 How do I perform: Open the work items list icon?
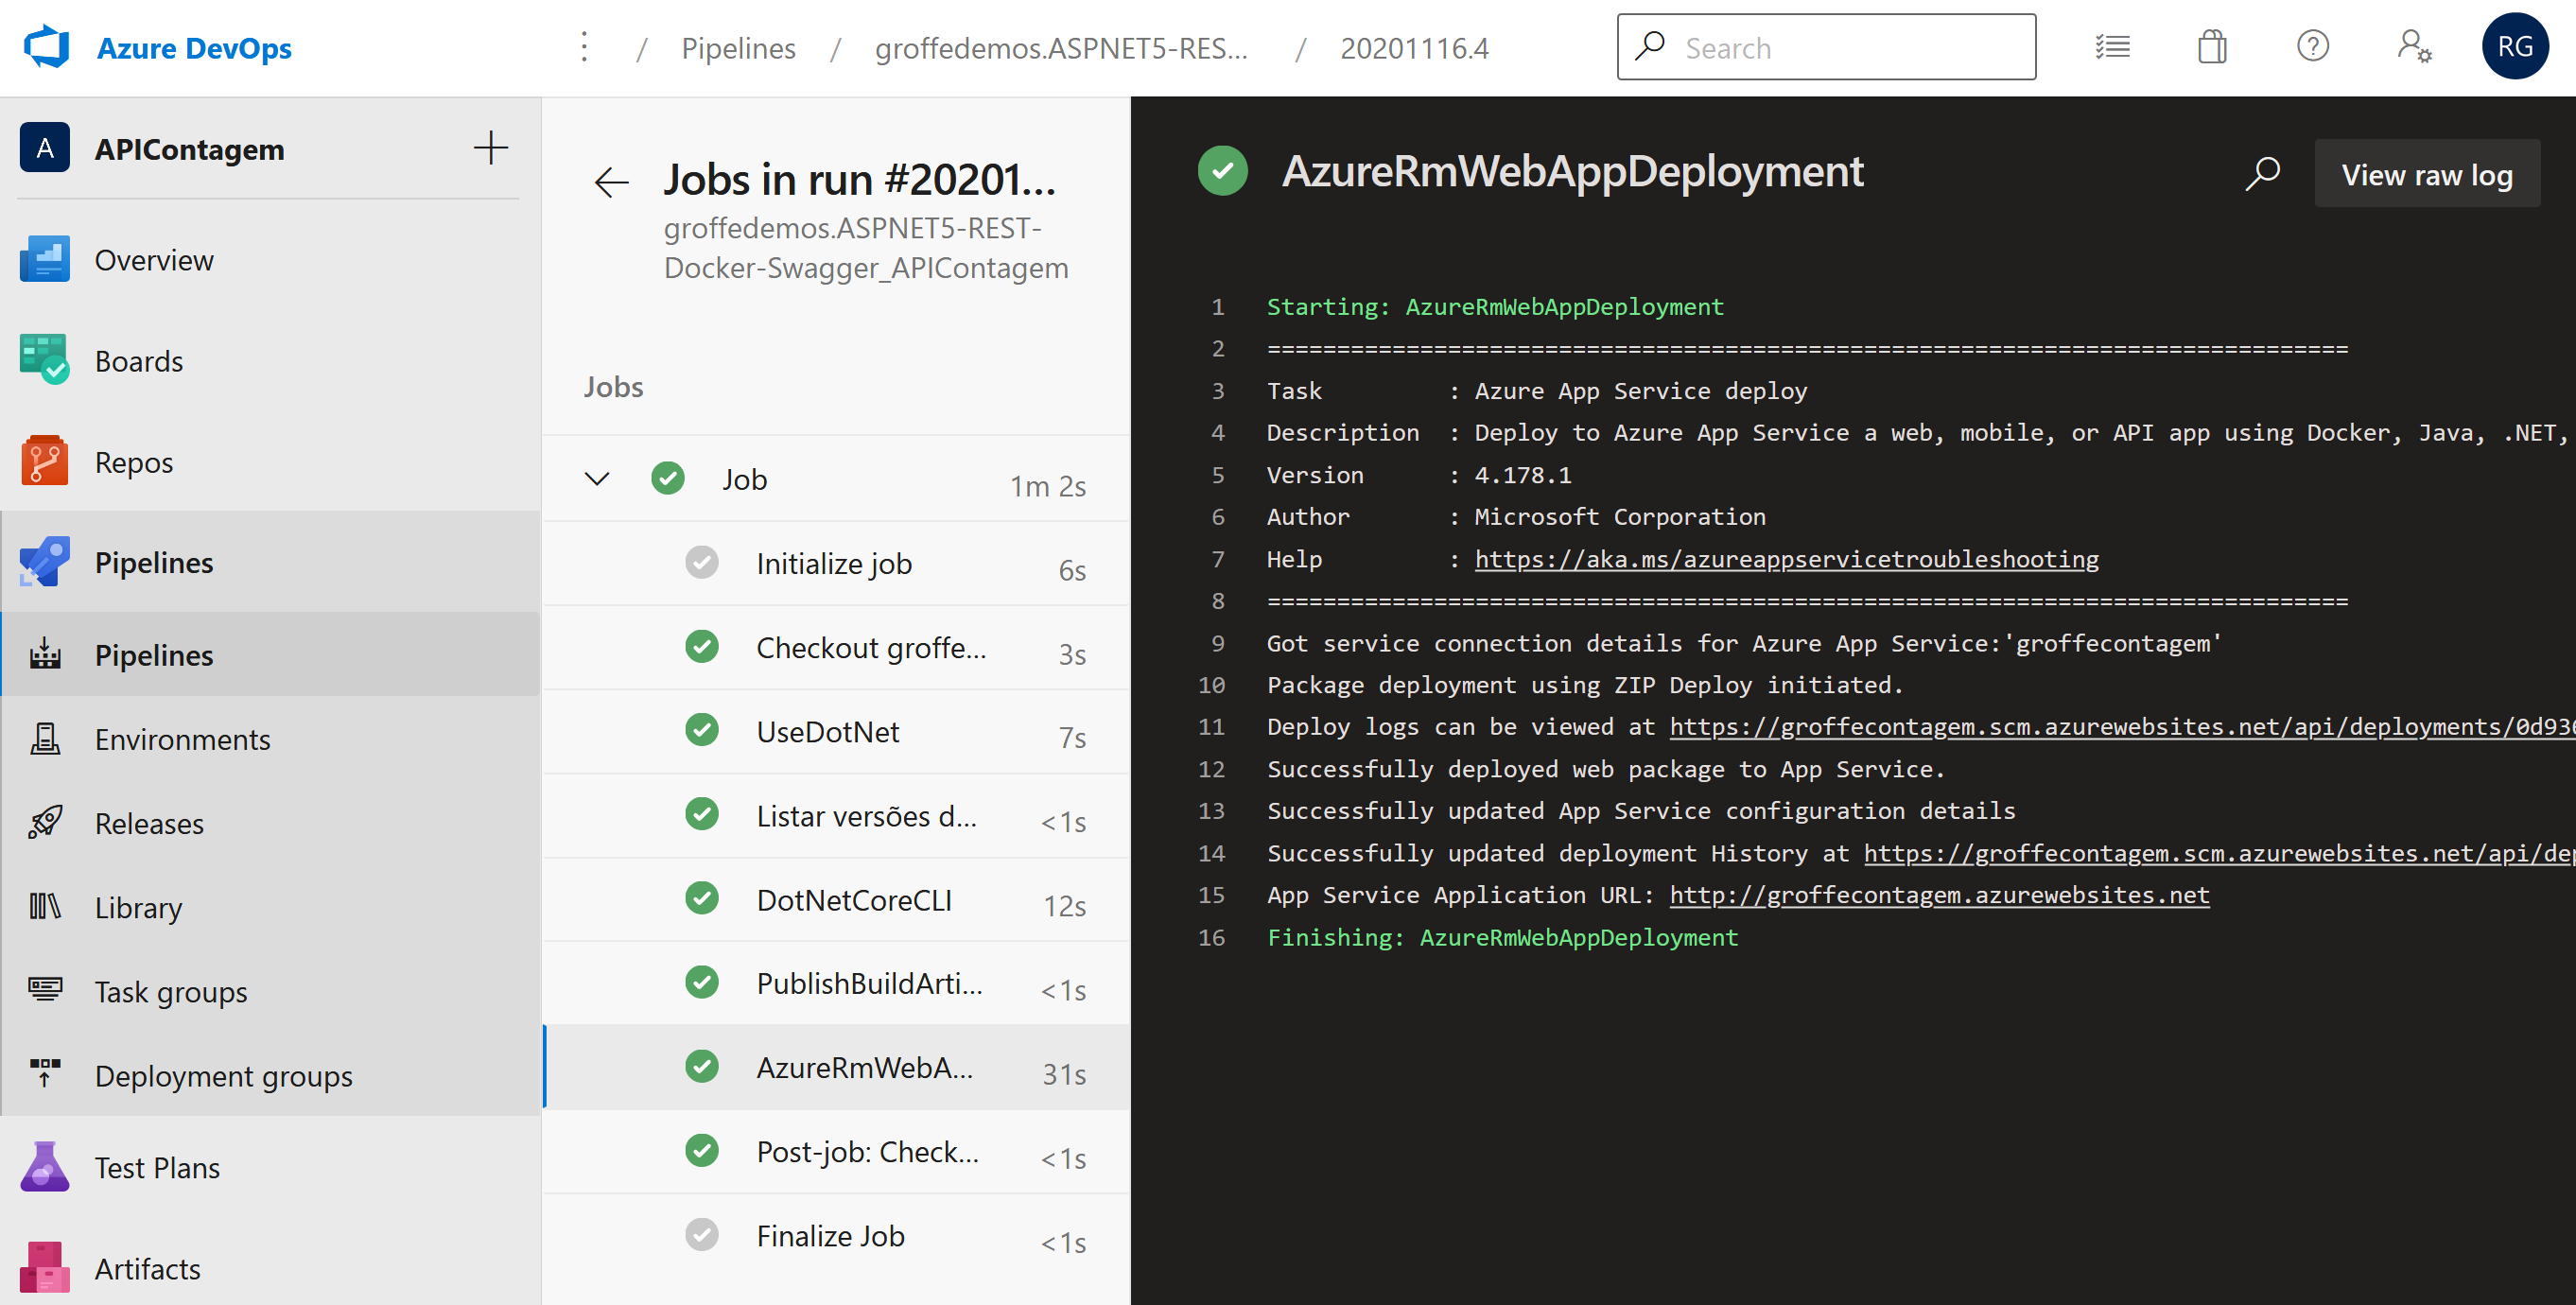pos(2112,47)
